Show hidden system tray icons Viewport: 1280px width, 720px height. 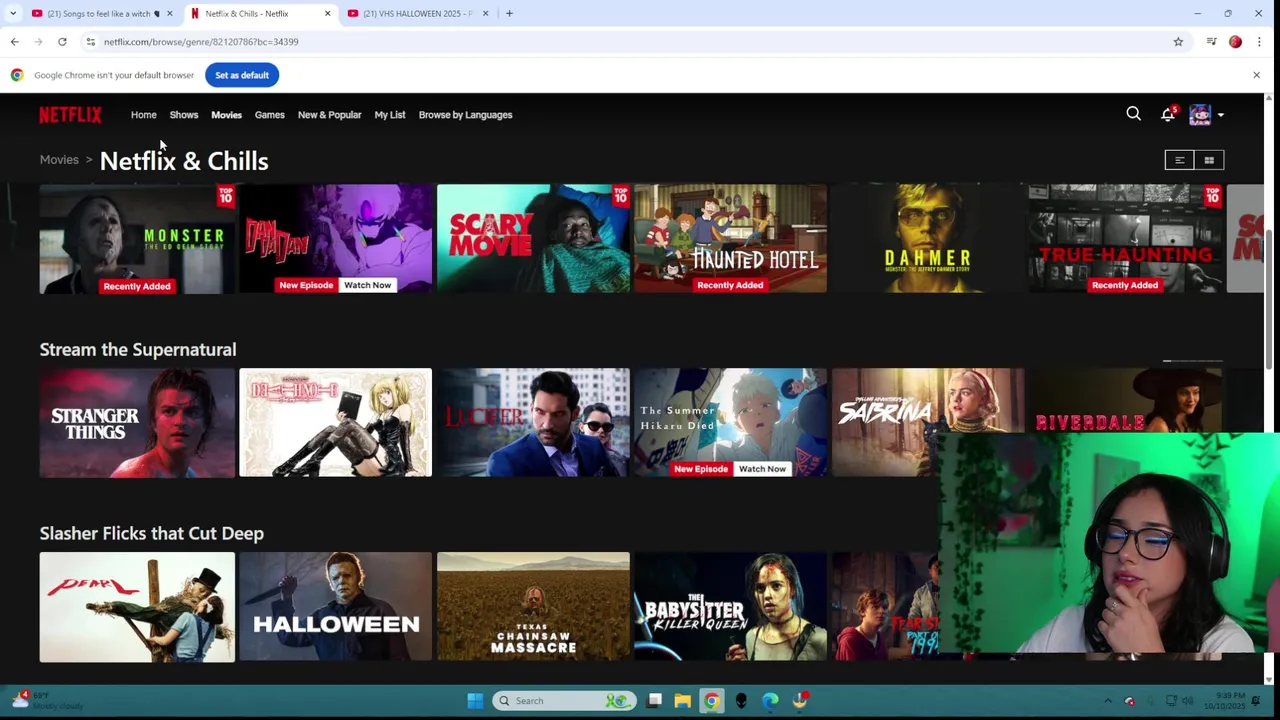pos(1107,701)
